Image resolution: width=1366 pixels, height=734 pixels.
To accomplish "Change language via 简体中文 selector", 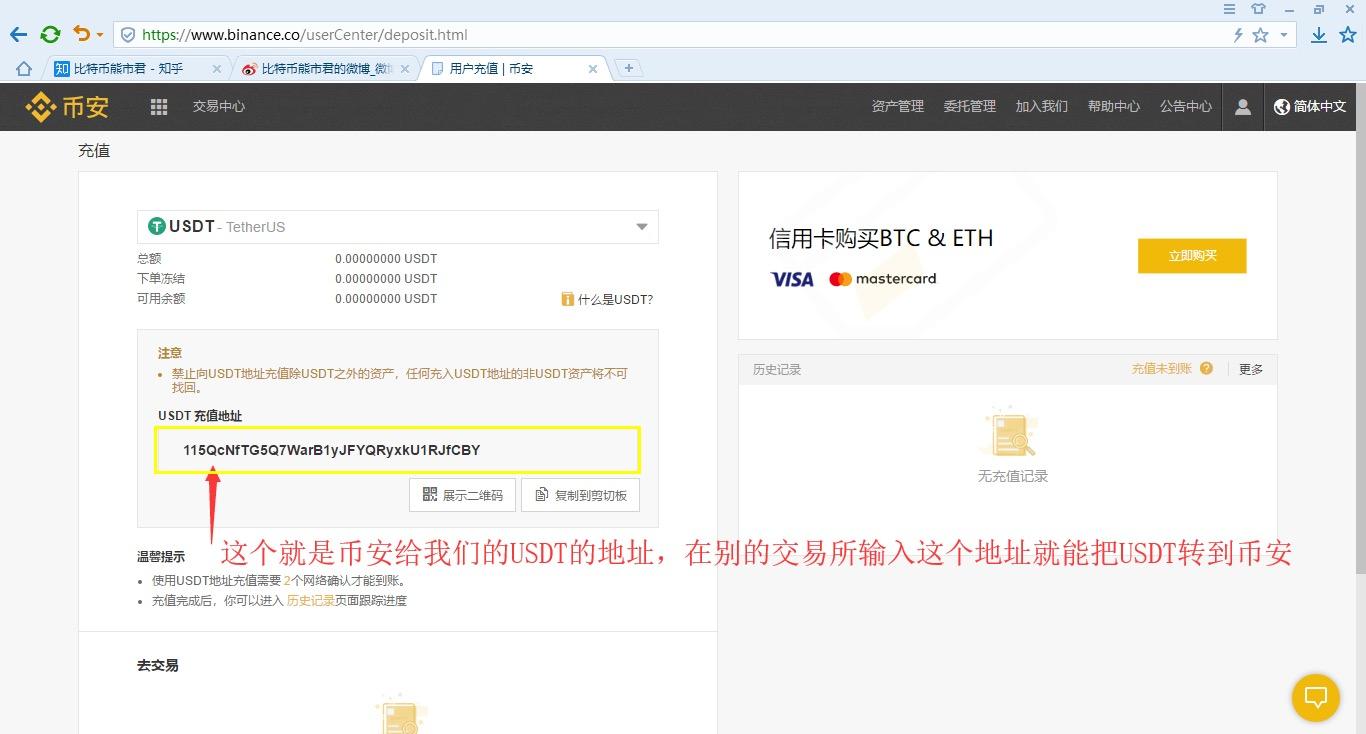I will (1310, 106).
